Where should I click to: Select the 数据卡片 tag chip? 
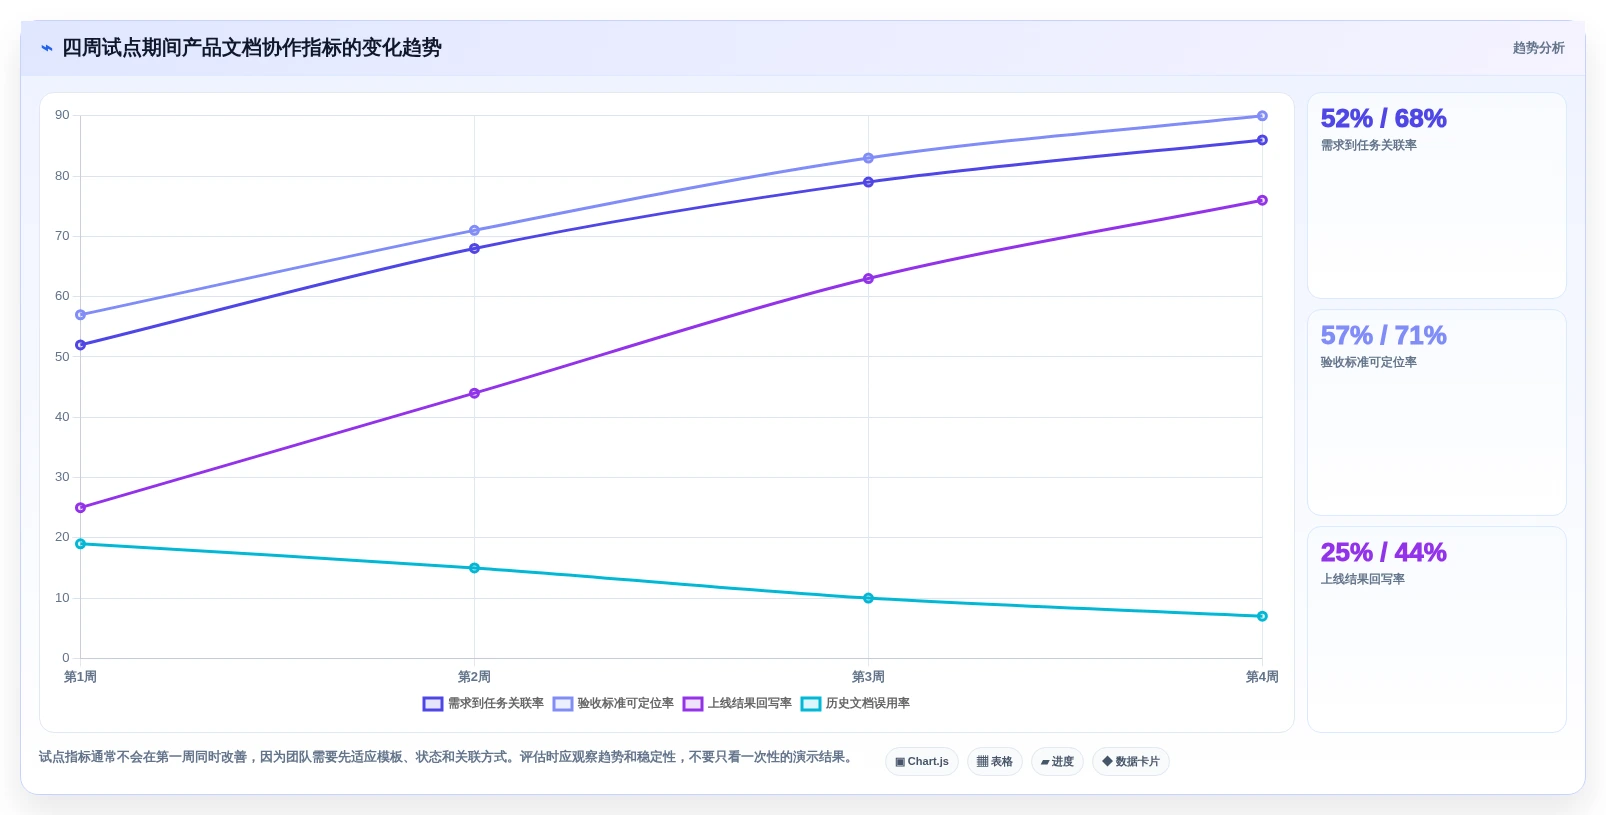[x=1131, y=762]
